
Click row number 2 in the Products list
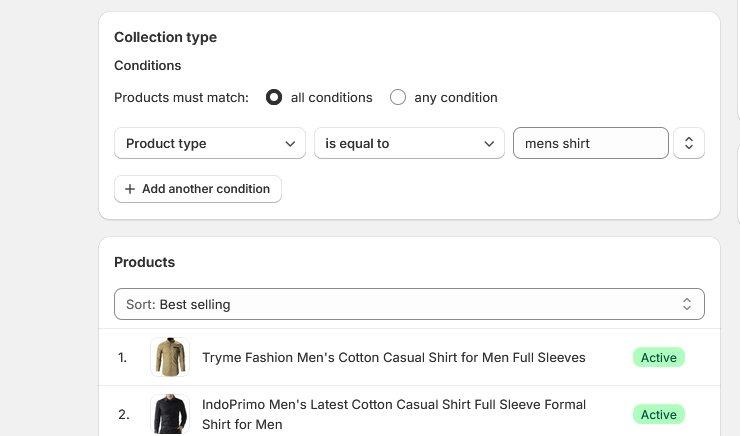[x=123, y=414]
